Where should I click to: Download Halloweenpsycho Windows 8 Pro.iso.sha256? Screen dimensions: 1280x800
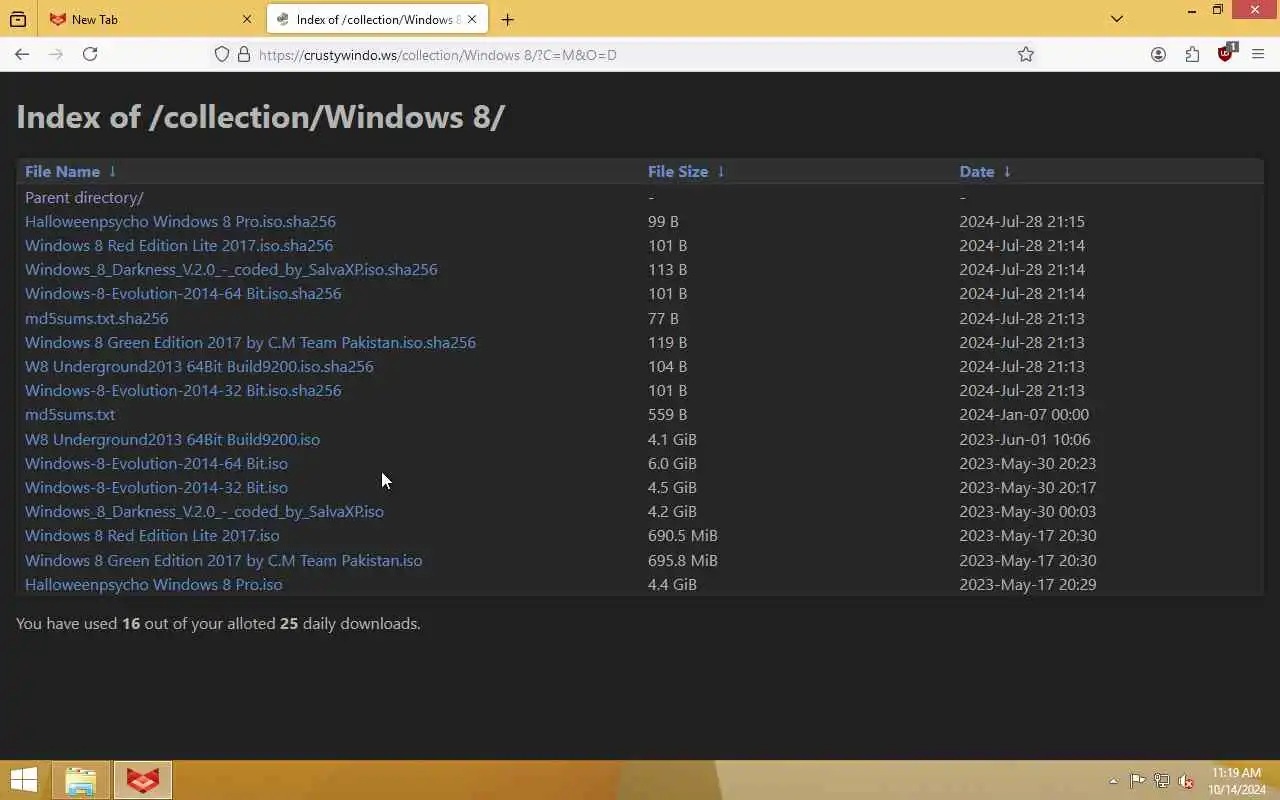click(180, 221)
